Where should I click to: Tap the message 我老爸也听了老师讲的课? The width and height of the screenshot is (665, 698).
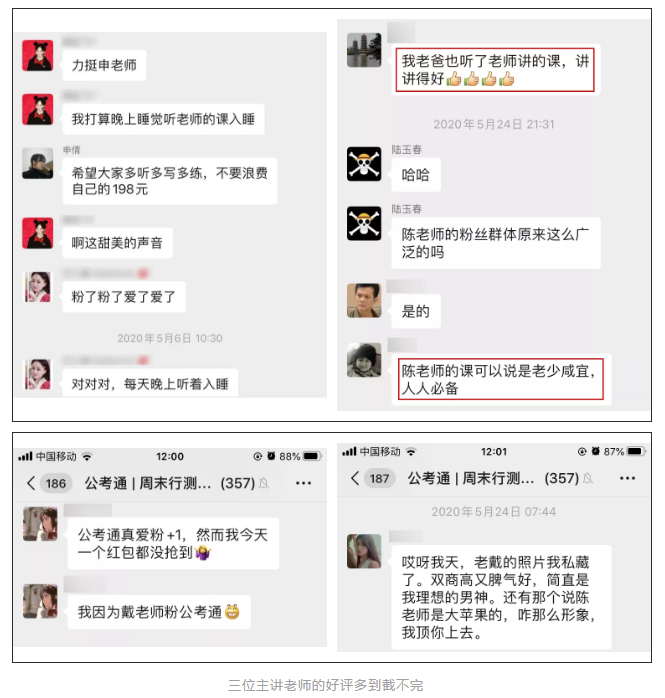point(496,69)
